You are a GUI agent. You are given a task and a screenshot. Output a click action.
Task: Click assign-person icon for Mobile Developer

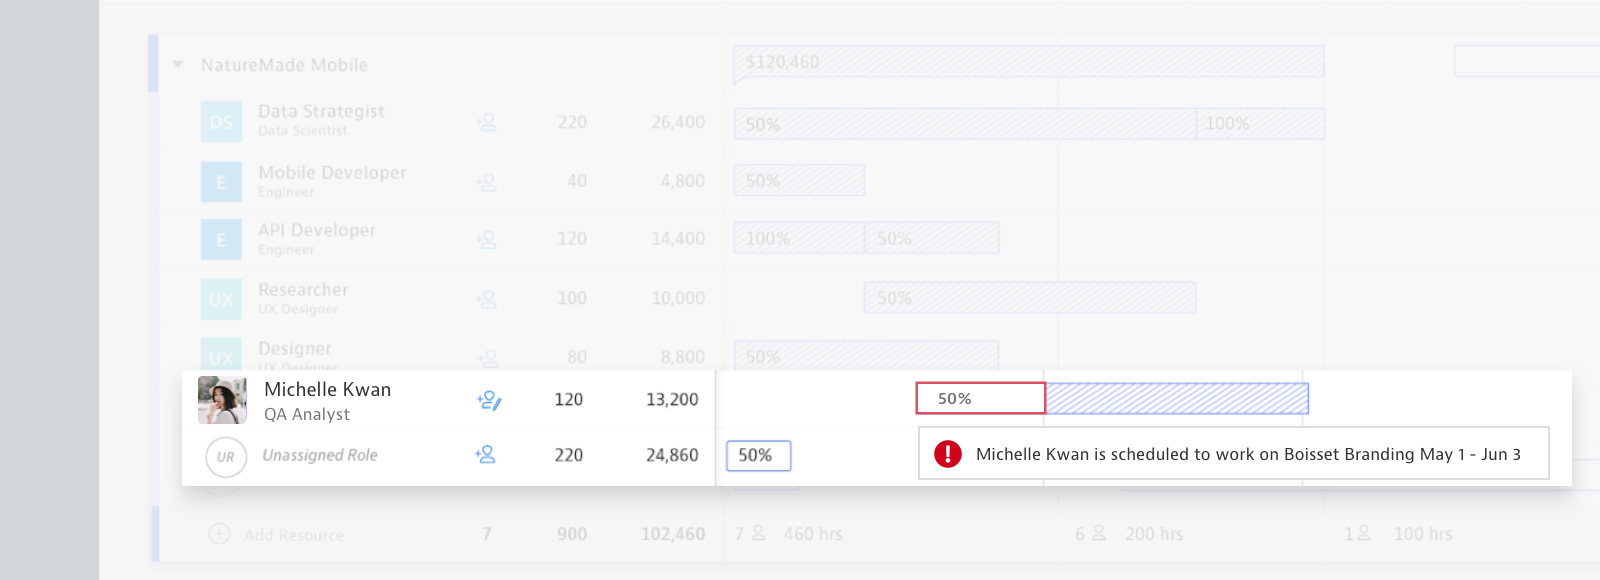487,182
